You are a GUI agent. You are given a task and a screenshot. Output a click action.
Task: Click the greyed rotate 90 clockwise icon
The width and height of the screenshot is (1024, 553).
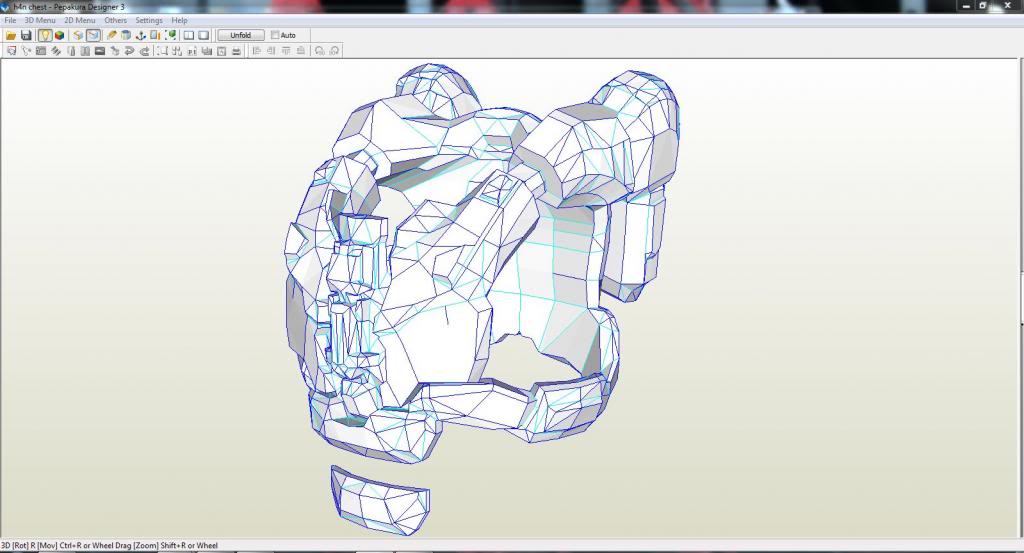(x=334, y=51)
